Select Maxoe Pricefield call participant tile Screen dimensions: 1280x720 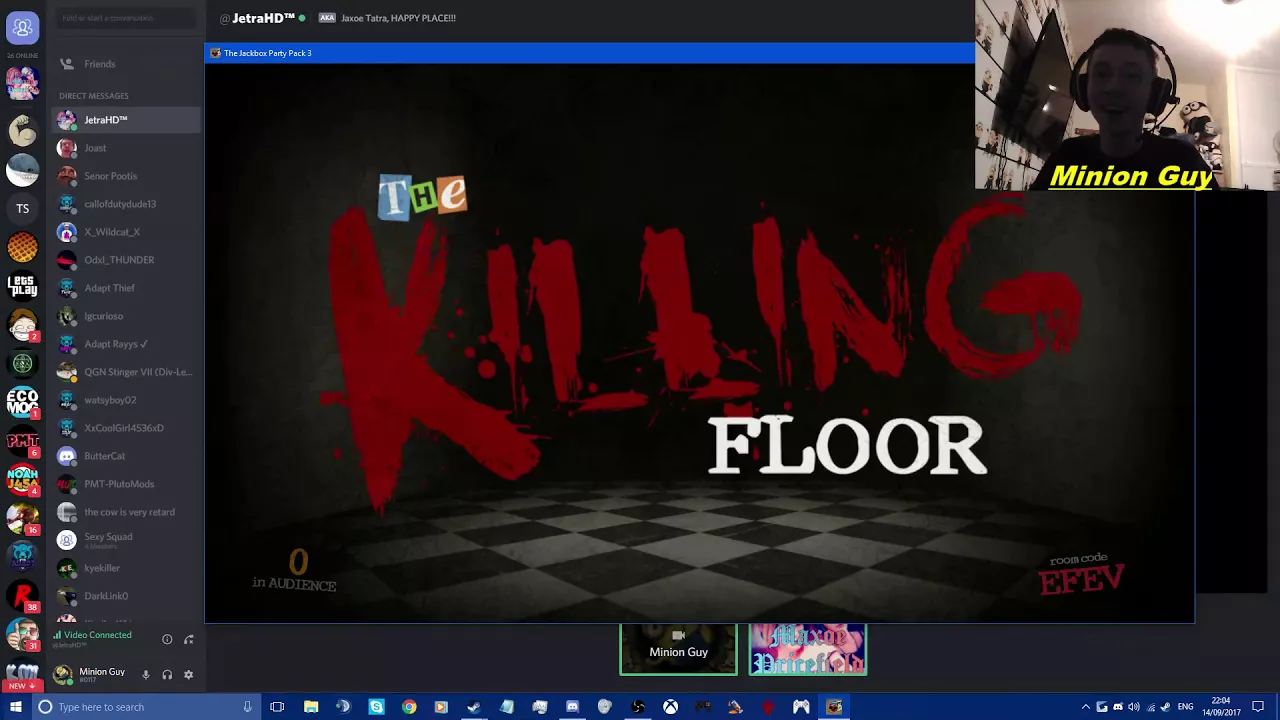click(x=808, y=649)
